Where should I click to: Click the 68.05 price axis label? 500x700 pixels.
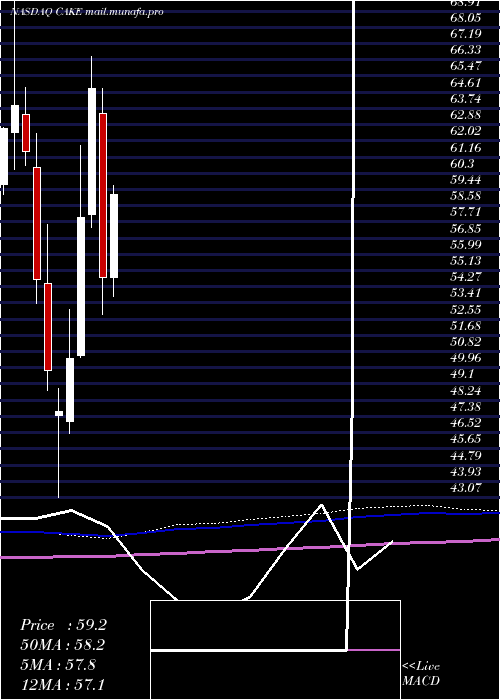(466, 17)
